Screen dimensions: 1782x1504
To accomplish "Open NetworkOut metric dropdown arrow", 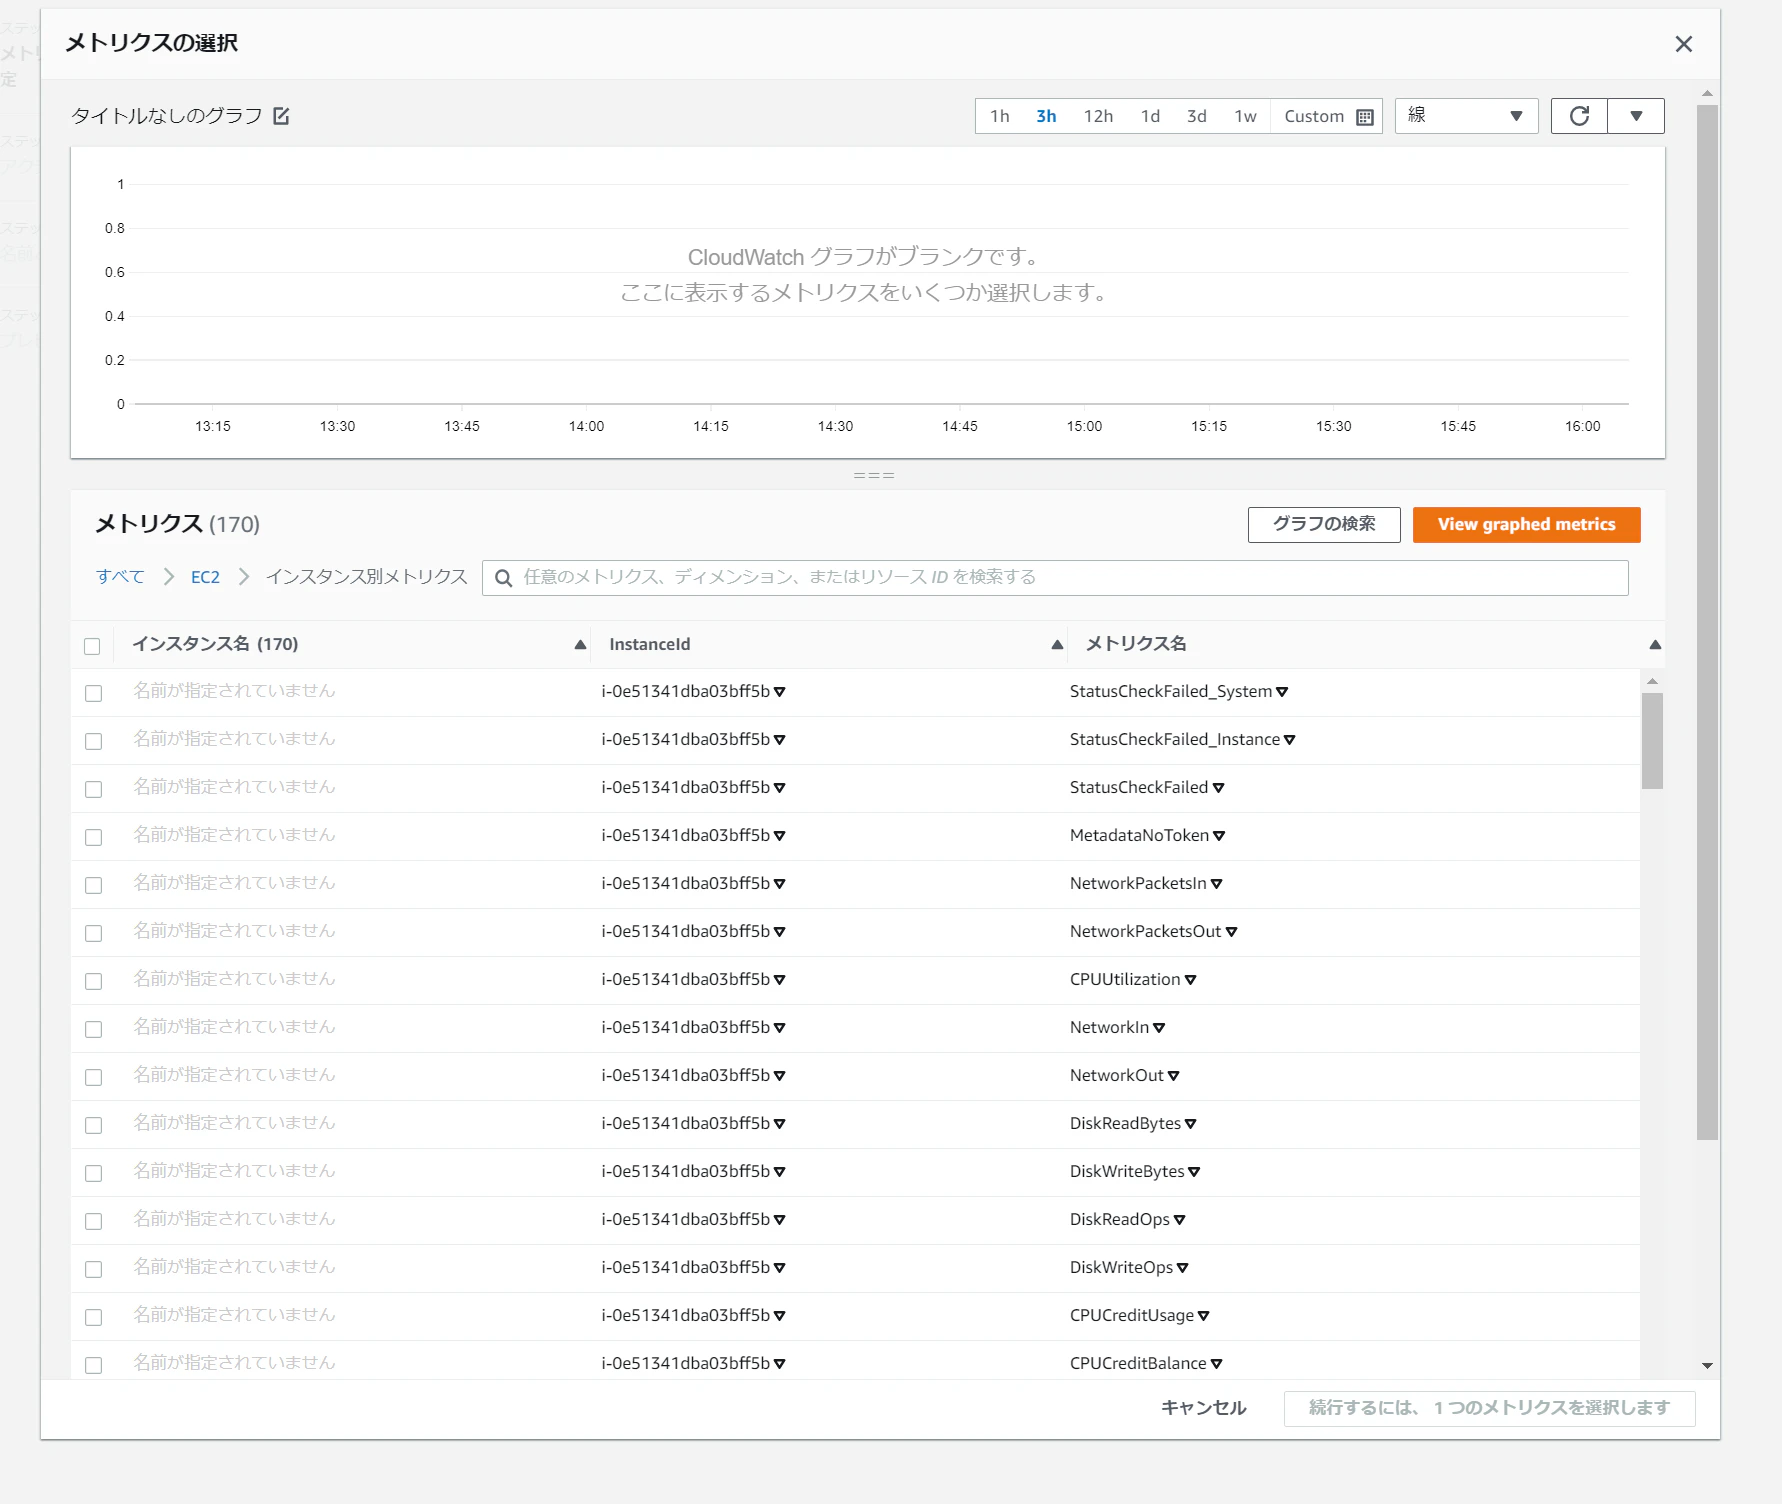I will (x=1173, y=1076).
